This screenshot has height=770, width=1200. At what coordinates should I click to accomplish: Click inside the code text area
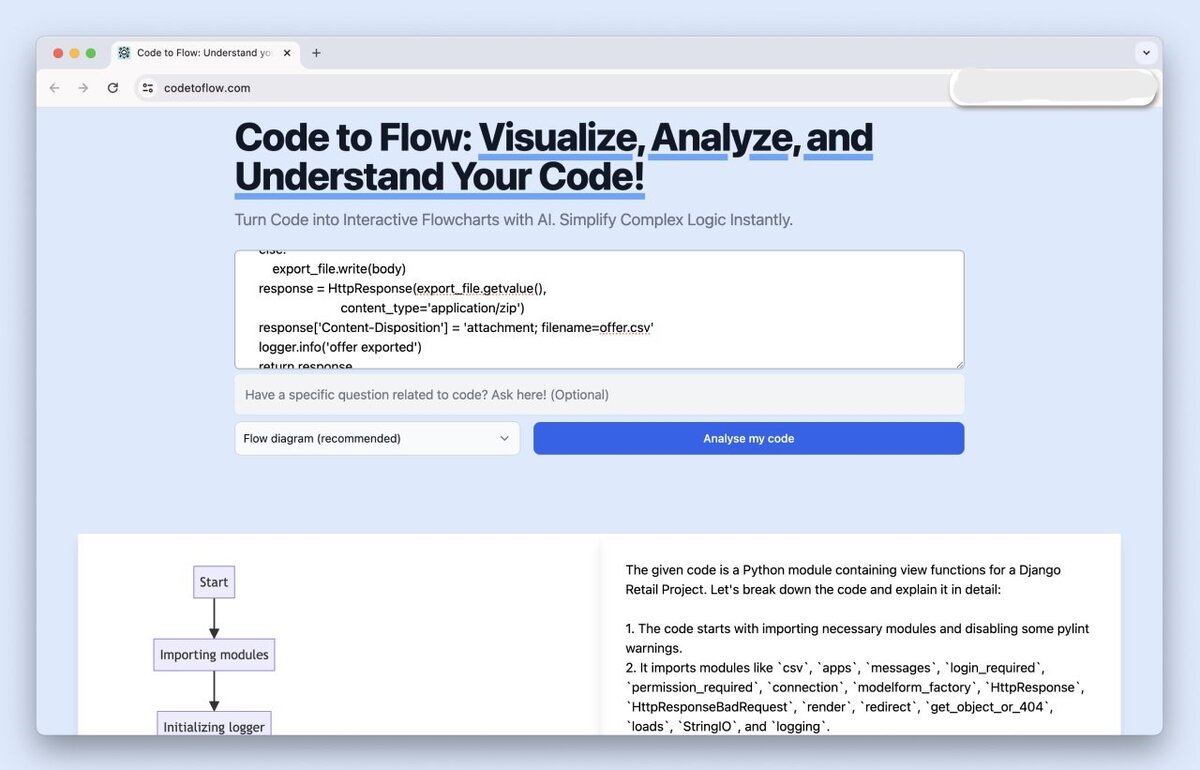pos(599,309)
